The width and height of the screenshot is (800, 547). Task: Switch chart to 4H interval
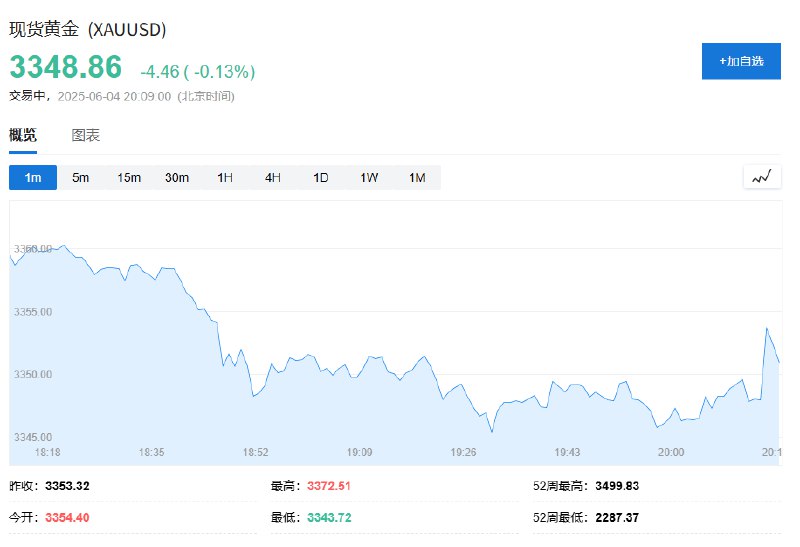click(x=272, y=178)
